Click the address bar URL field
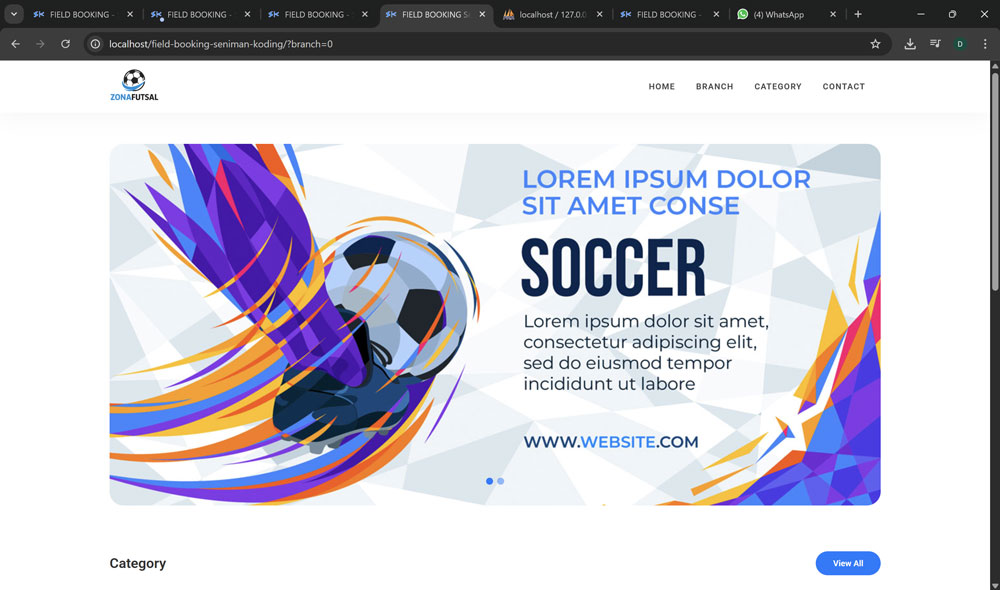This screenshot has width=1000, height=590. coord(485,44)
